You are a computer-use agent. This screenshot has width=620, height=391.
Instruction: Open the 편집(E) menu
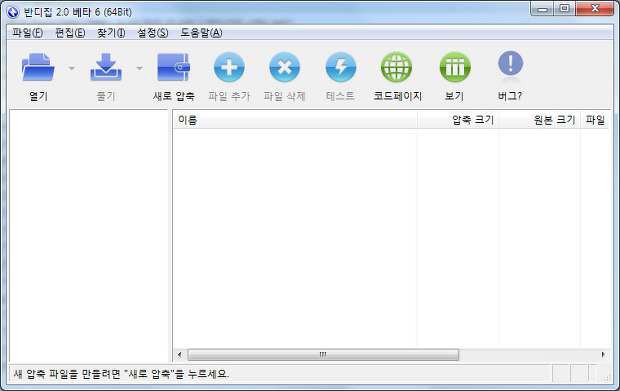pyautogui.click(x=70, y=33)
